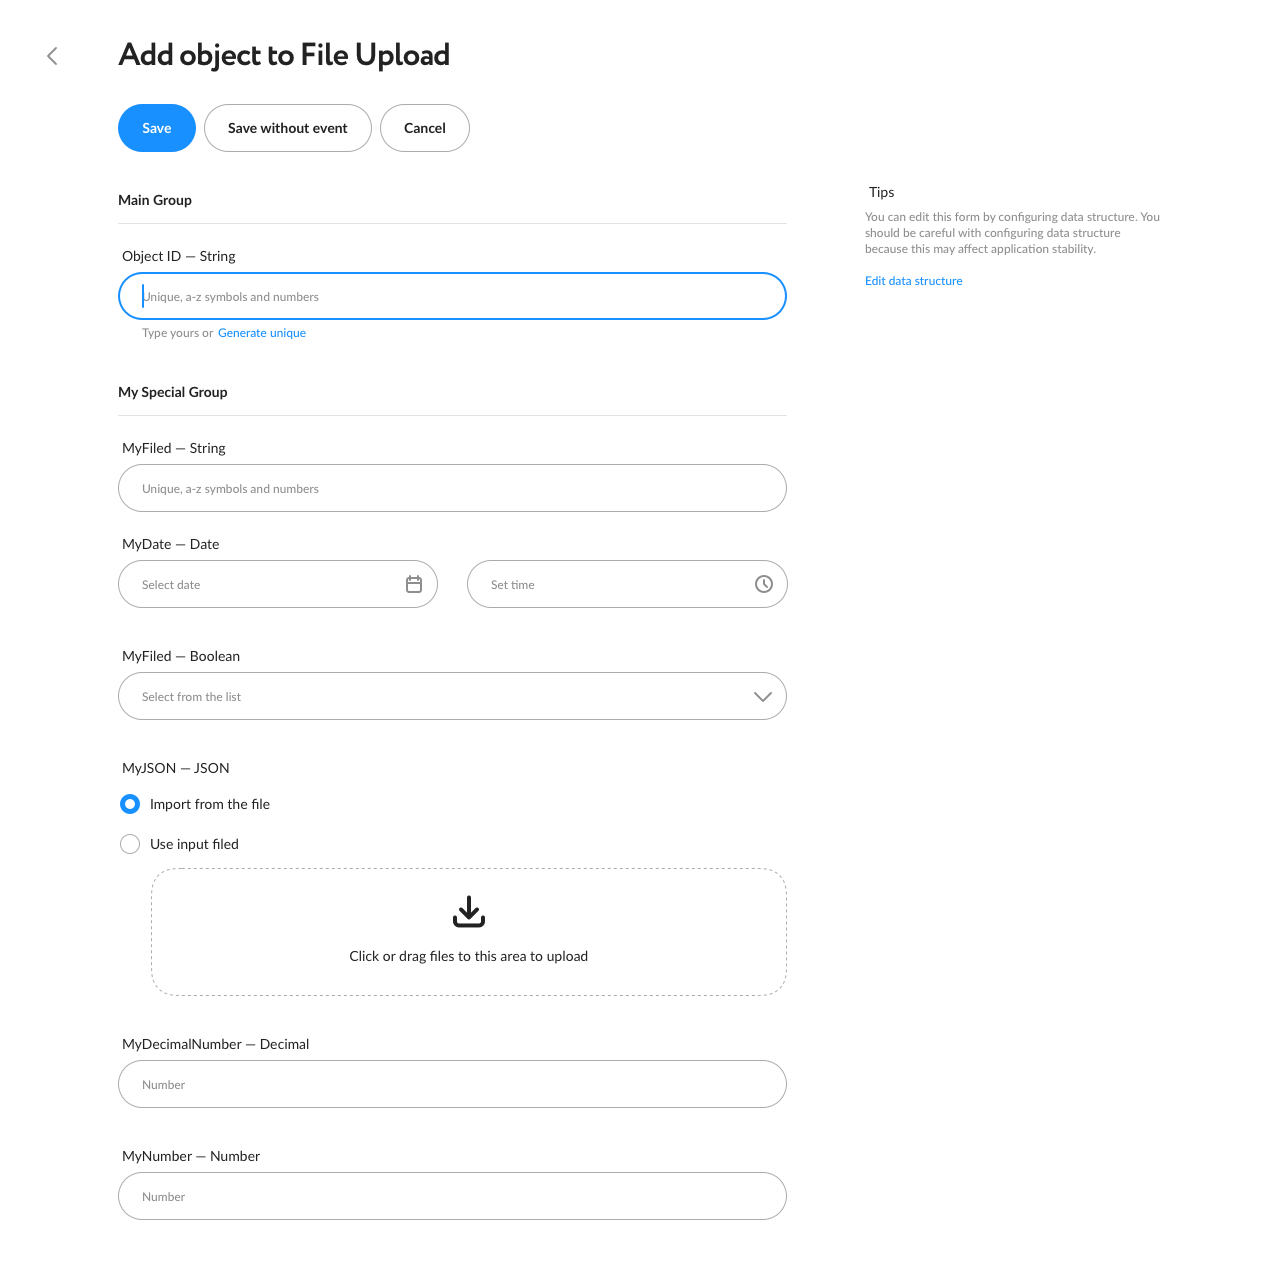Click the clock icon in Set time
Viewport: 1280px width, 1280px height.
[x=764, y=584]
